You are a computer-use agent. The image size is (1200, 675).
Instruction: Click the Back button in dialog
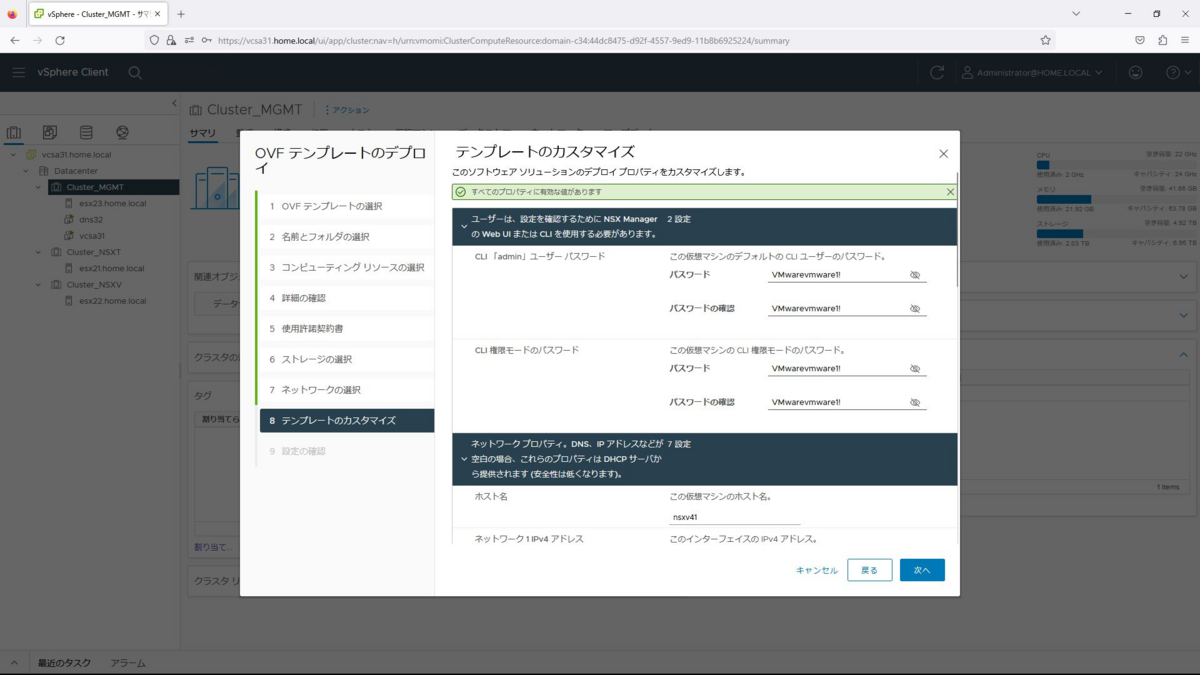[x=869, y=570]
